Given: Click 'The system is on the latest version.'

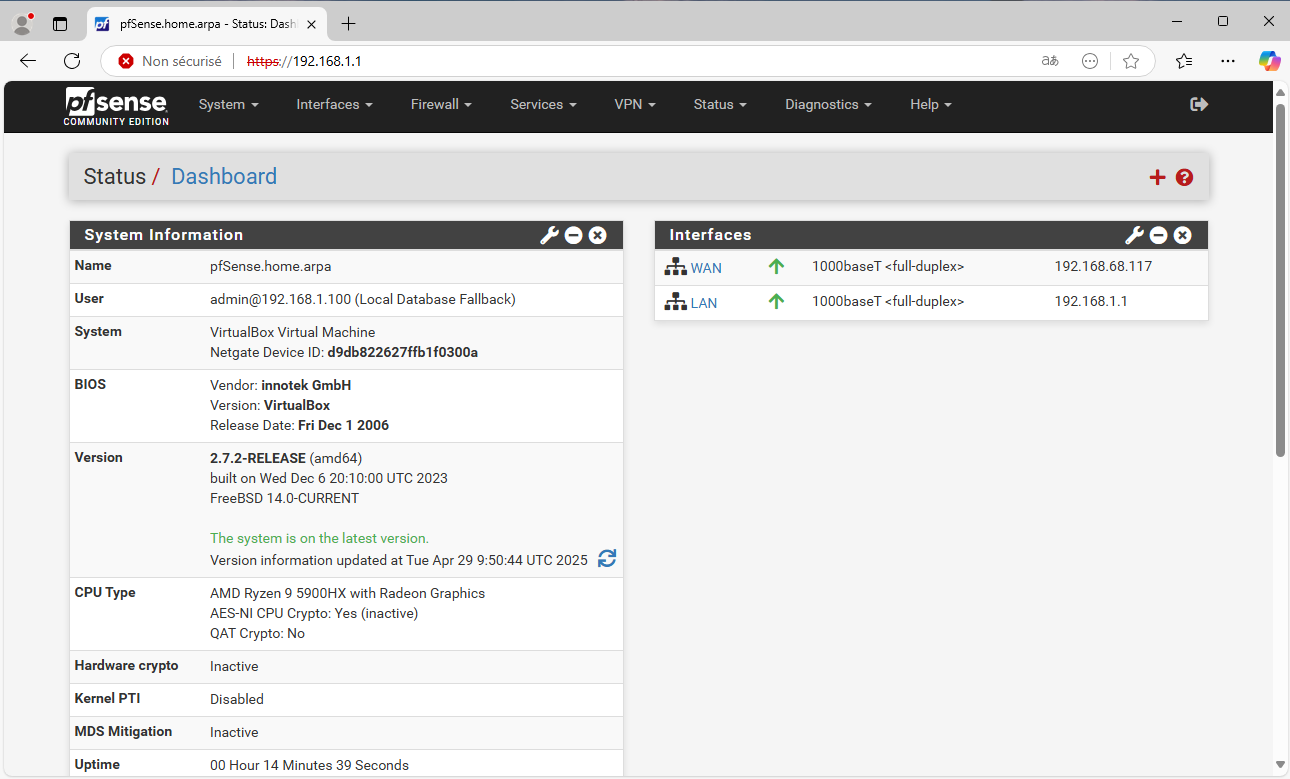Looking at the screenshot, I should click(x=319, y=538).
